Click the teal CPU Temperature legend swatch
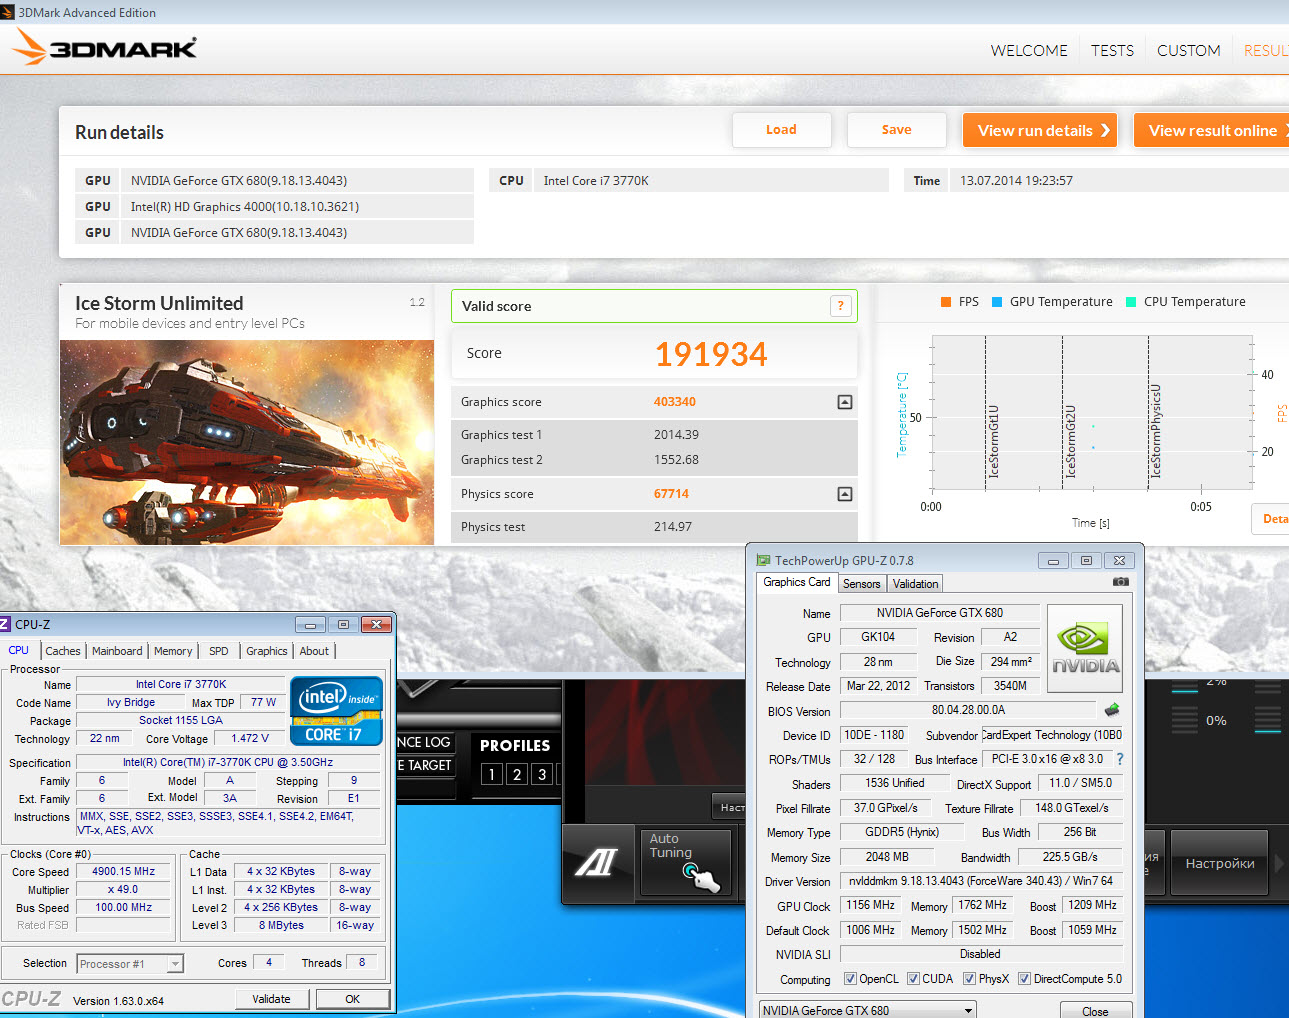The height and width of the screenshot is (1018, 1289). coord(1131,302)
